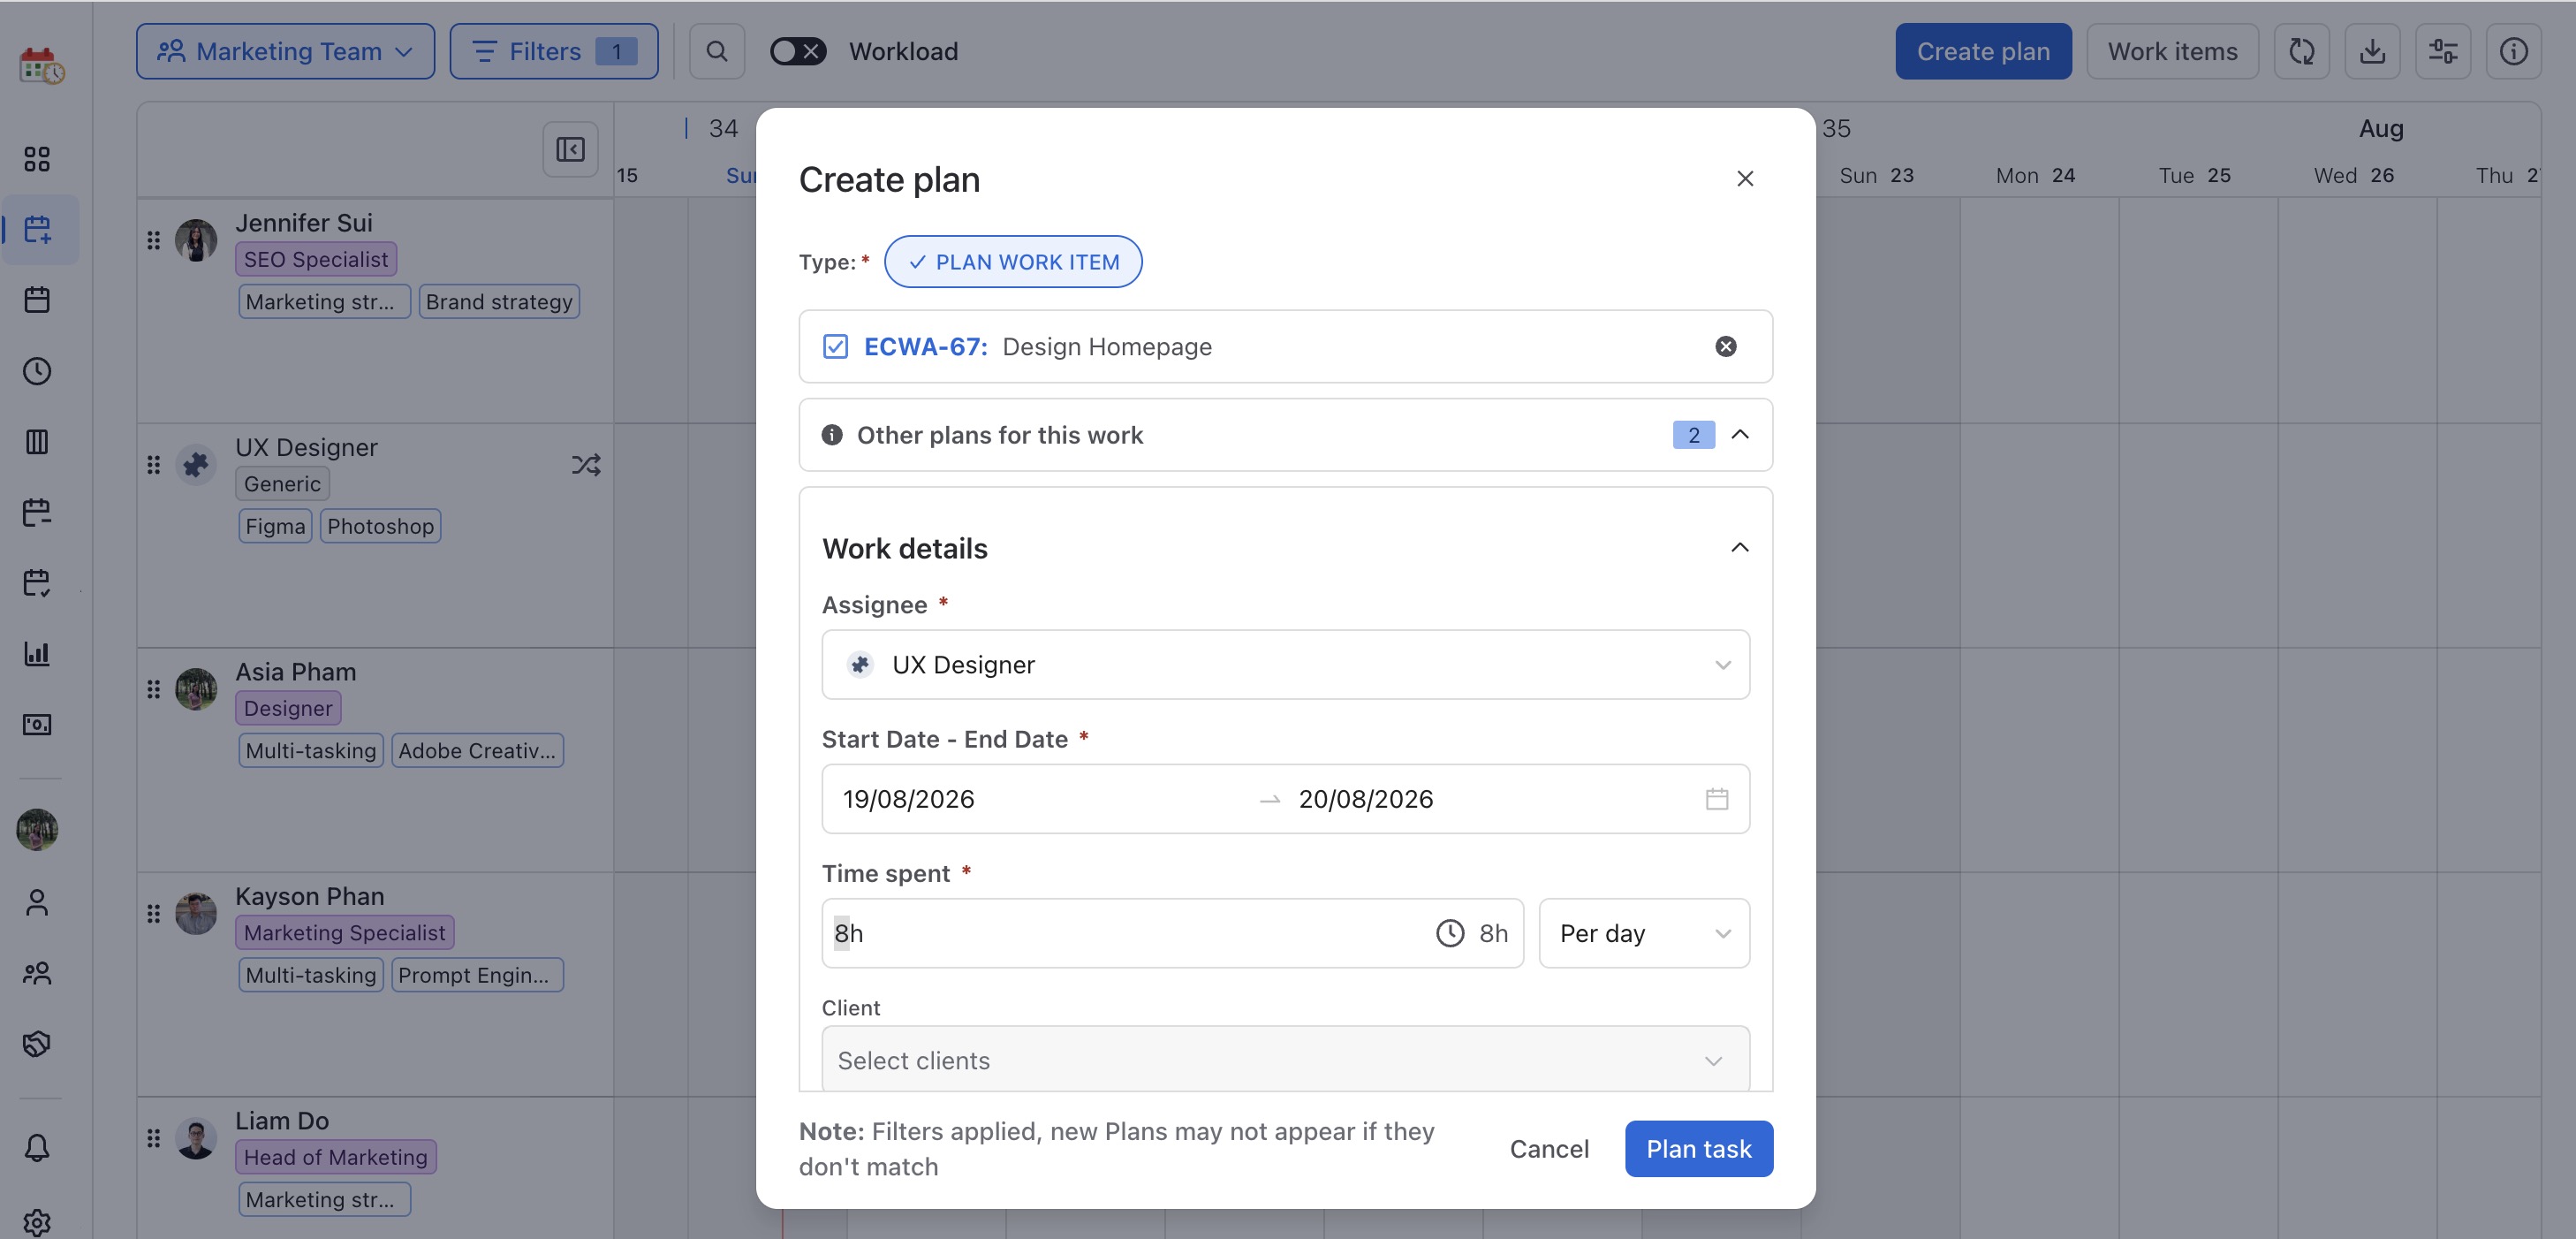Click Cancel in the dialog

click(x=1549, y=1149)
